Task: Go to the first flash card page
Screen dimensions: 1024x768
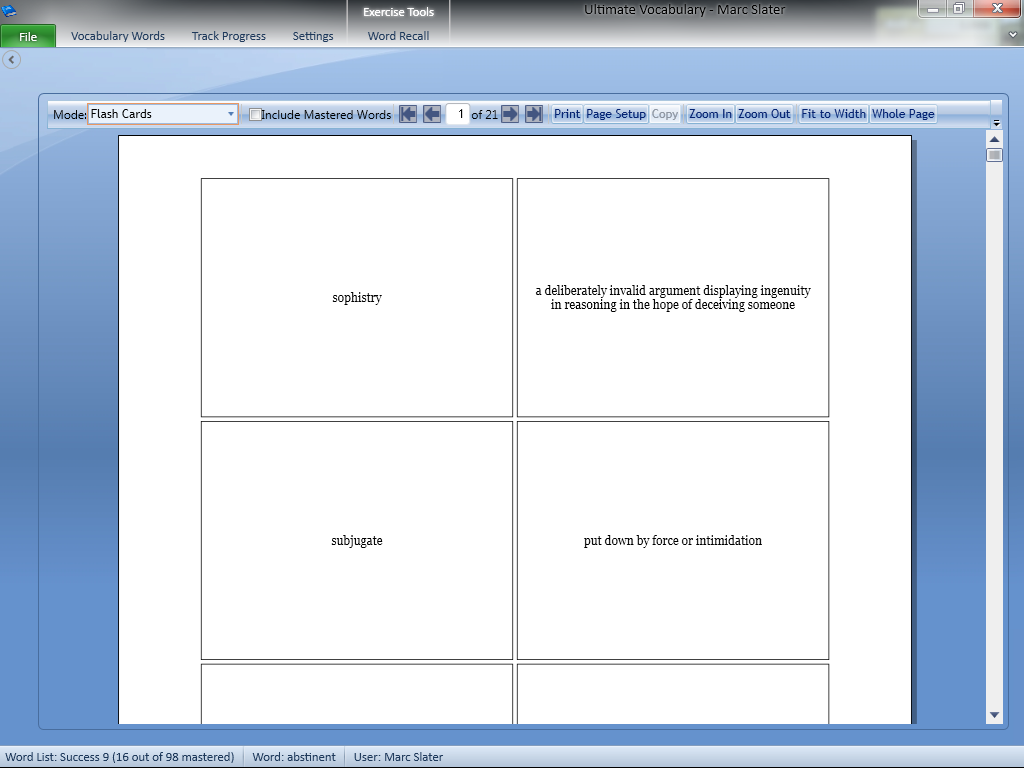Action: click(x=408, y=114)
